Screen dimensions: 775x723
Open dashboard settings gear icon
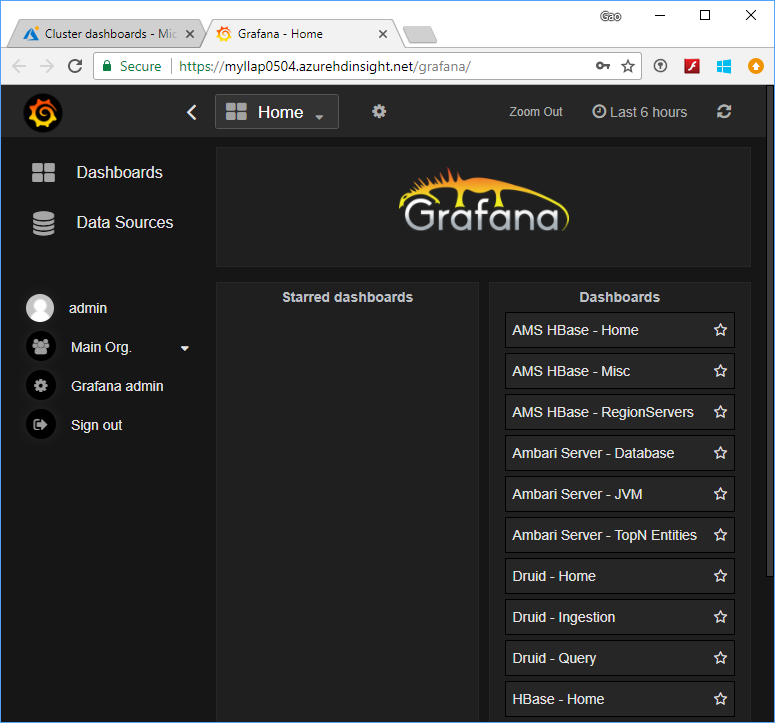379,111
